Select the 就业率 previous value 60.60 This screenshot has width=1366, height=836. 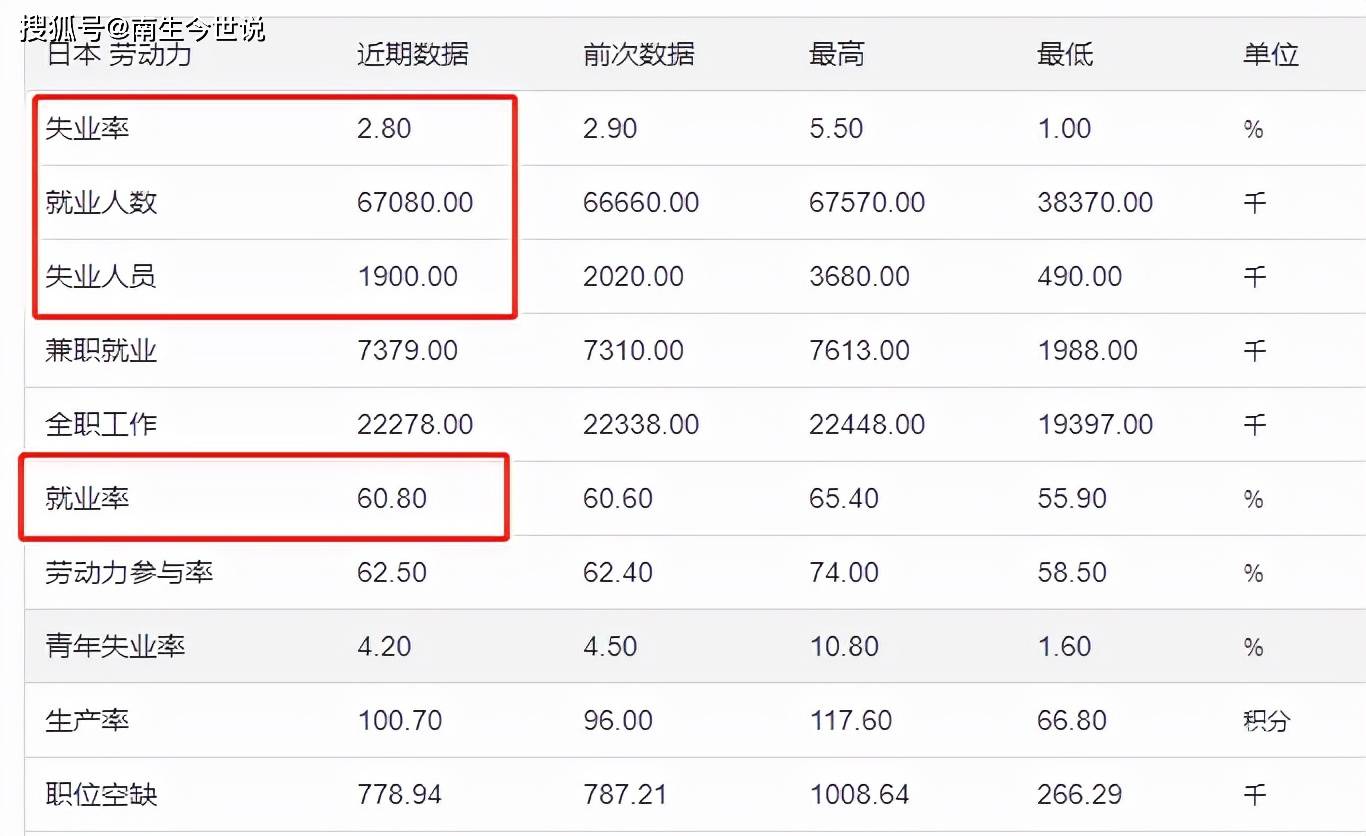[618, 499]
